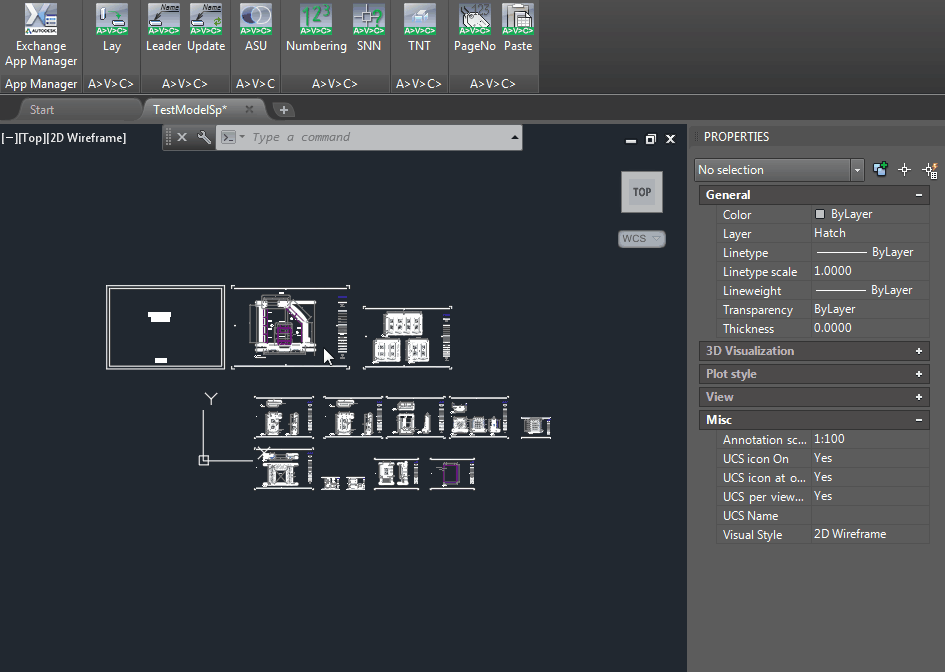The width and height of the screenshot is (945, 672).
Task: Edit the Thickness 0.0000 value
Action: 870,328
